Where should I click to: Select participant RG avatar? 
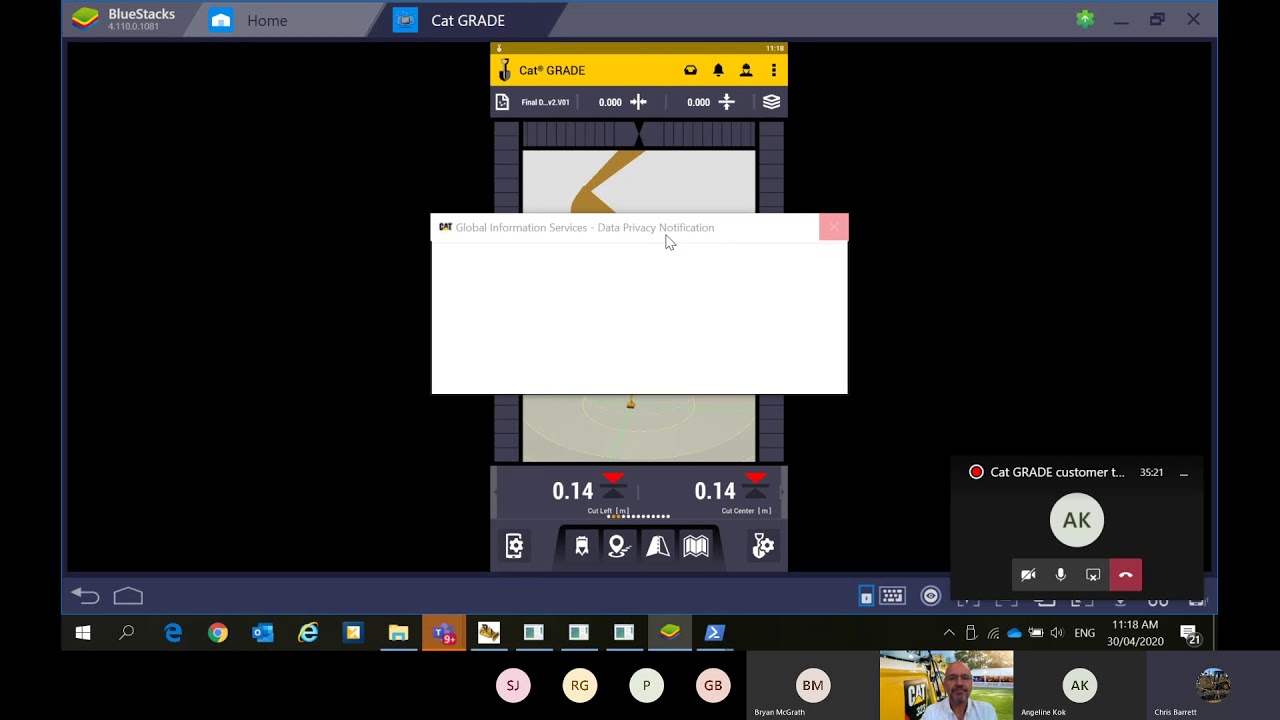click(x=580, y=685)
